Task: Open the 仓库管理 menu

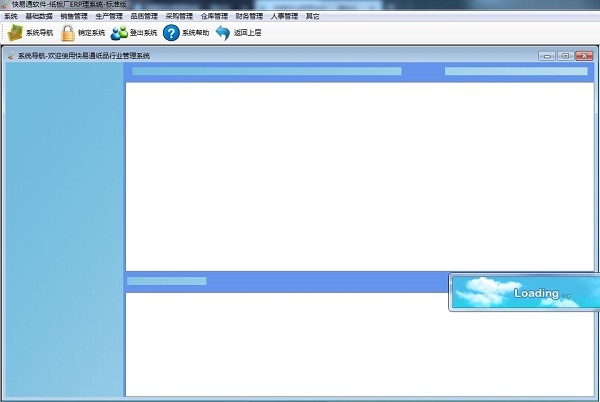Action: 214,16
